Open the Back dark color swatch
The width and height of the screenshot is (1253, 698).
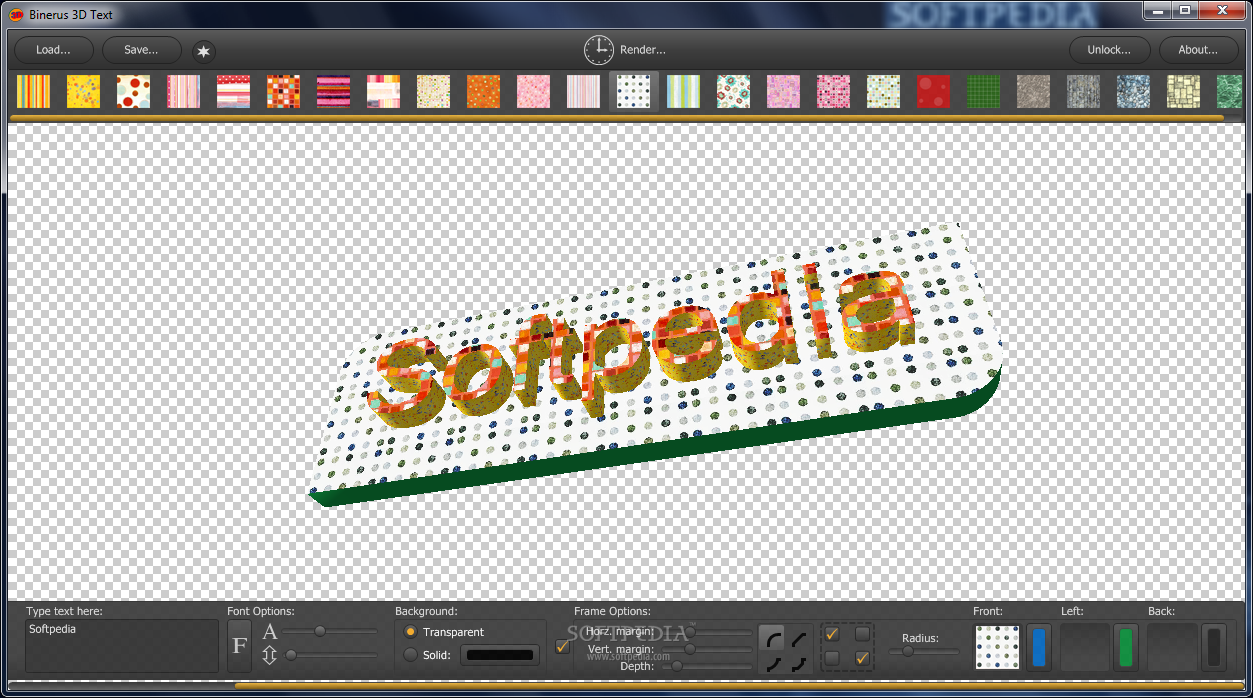click(1213, 648)
